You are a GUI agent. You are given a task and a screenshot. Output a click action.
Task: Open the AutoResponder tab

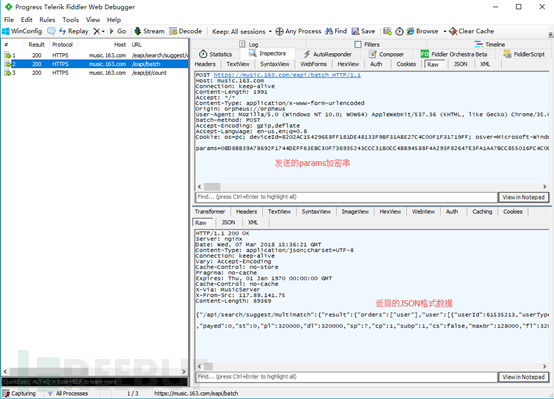[x=328, y=54]
